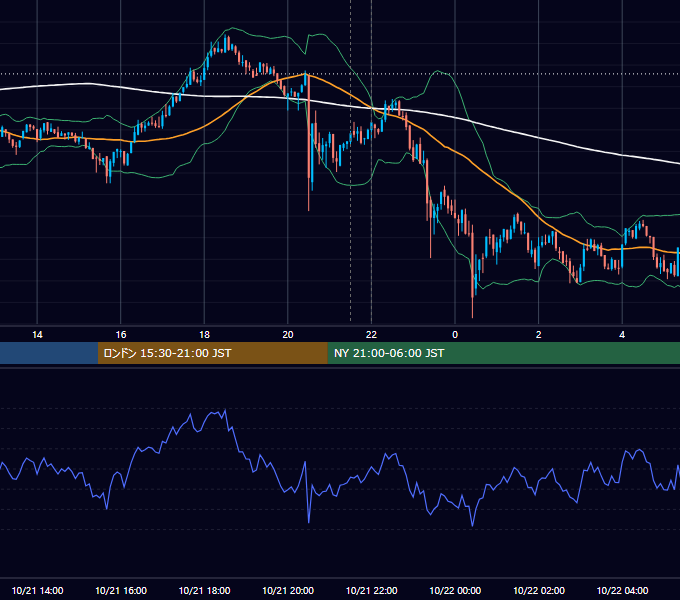Click the hour label 14 on price axis

pyautogui.click(x=37, y=335)
